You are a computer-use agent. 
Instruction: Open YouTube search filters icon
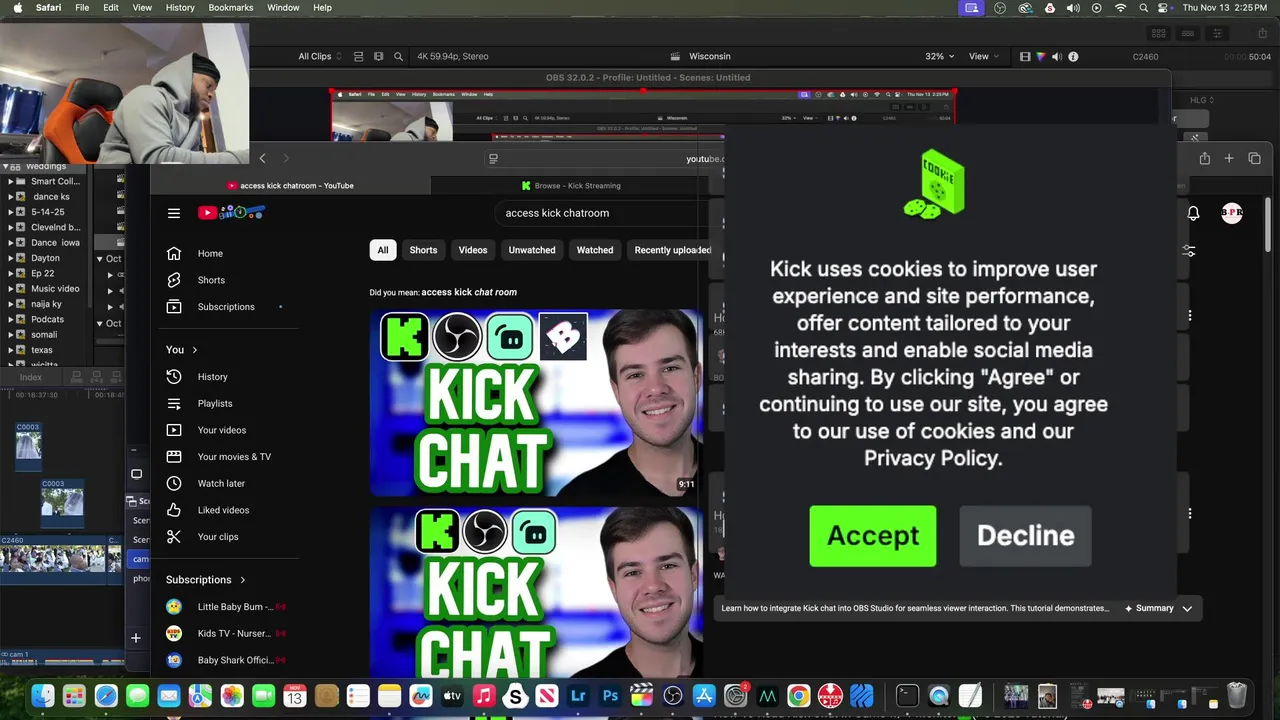pos(1189,251)
